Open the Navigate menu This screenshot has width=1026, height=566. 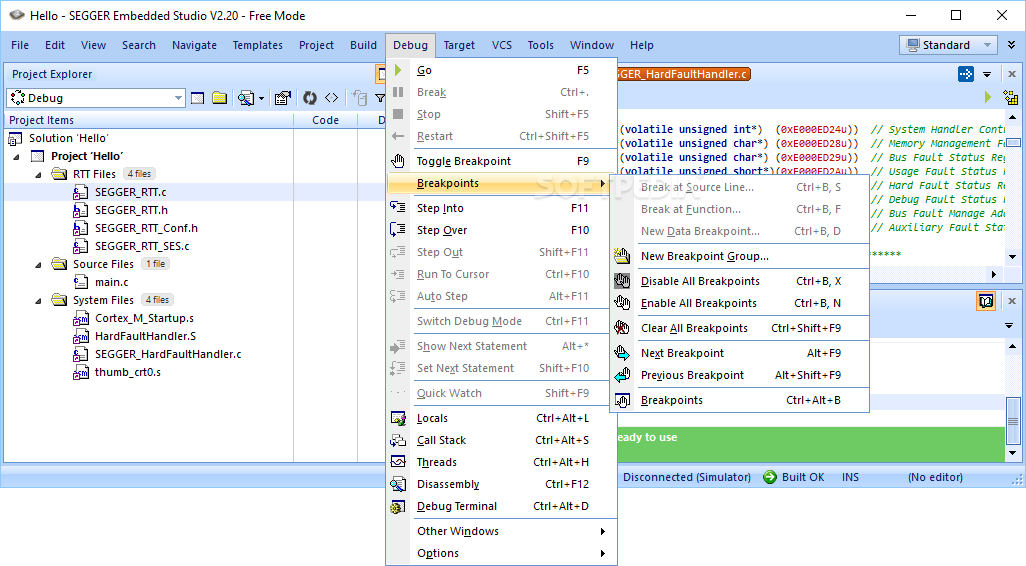[194, 45]
